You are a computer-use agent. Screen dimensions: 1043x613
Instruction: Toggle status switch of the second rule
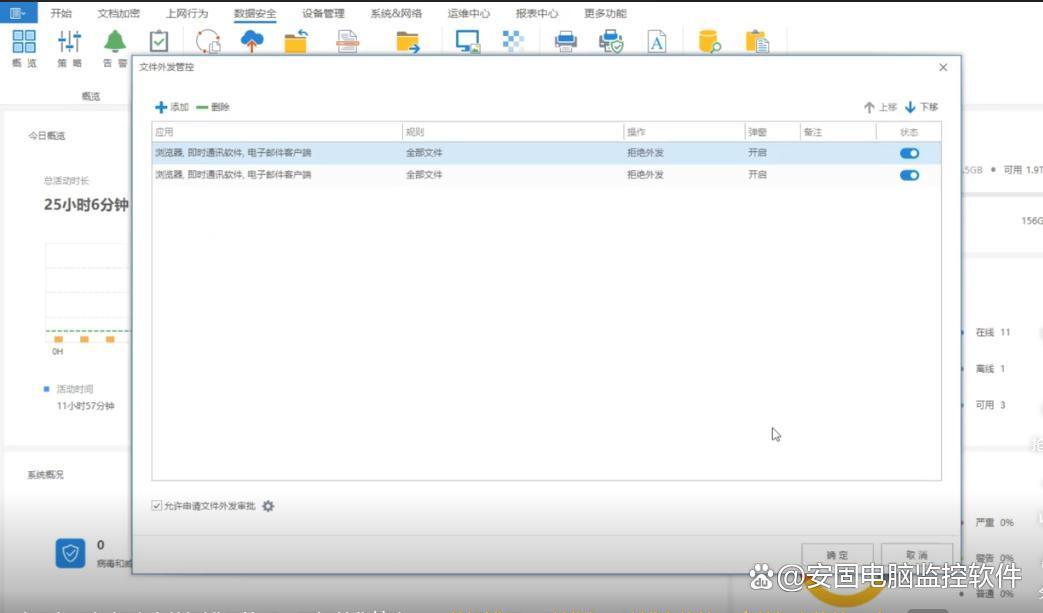(909, 175)
